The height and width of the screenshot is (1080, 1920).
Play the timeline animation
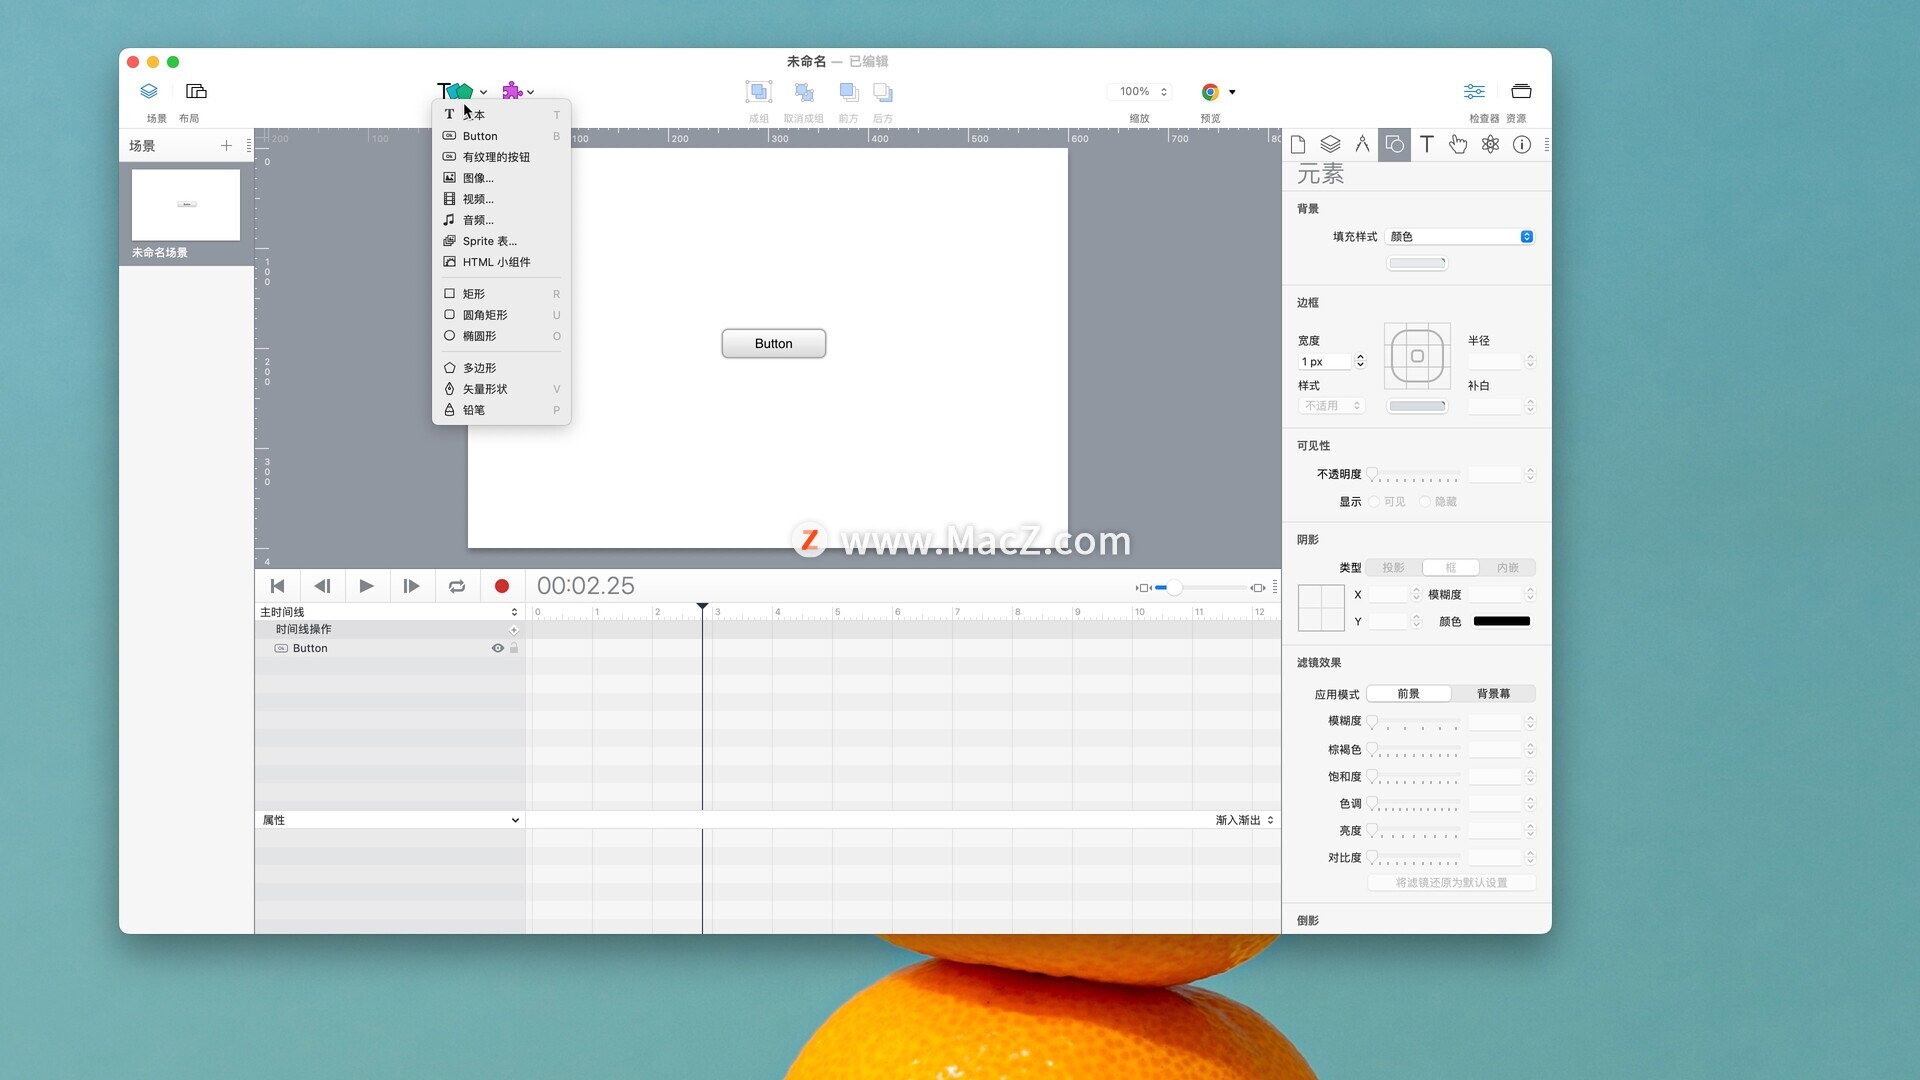[x=367, y=586]
